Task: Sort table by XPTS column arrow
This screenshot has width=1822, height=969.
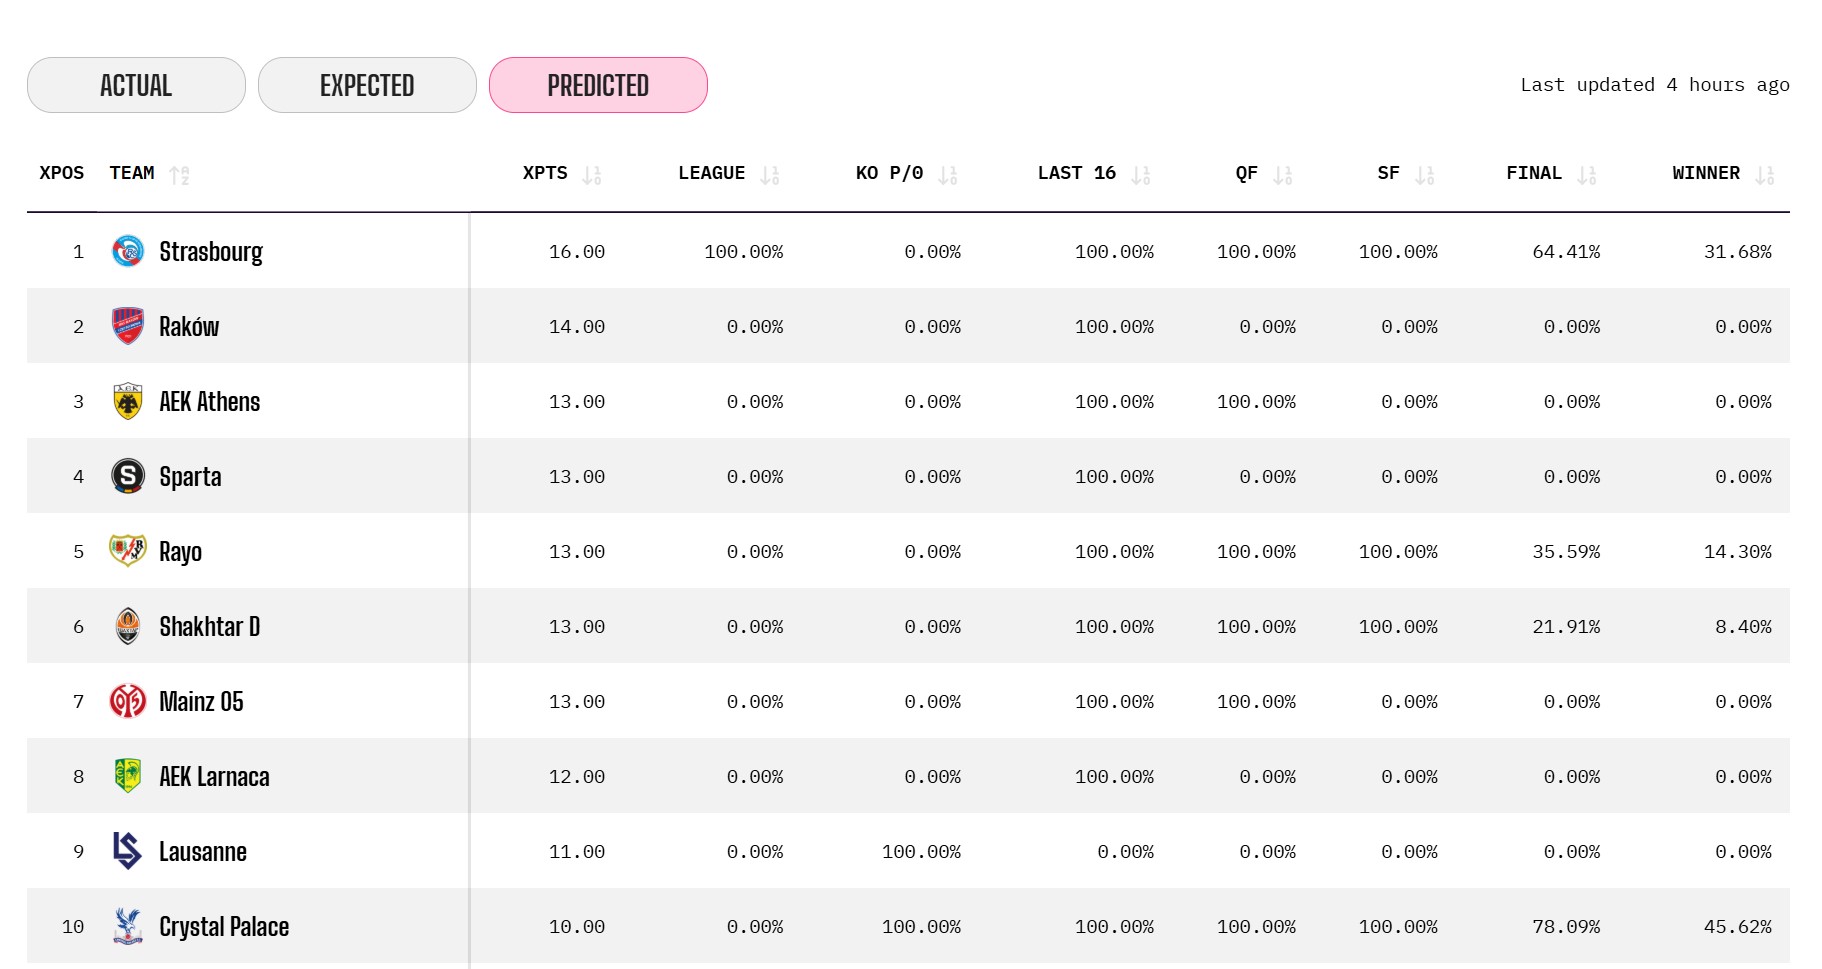Action: click(592, 175)
